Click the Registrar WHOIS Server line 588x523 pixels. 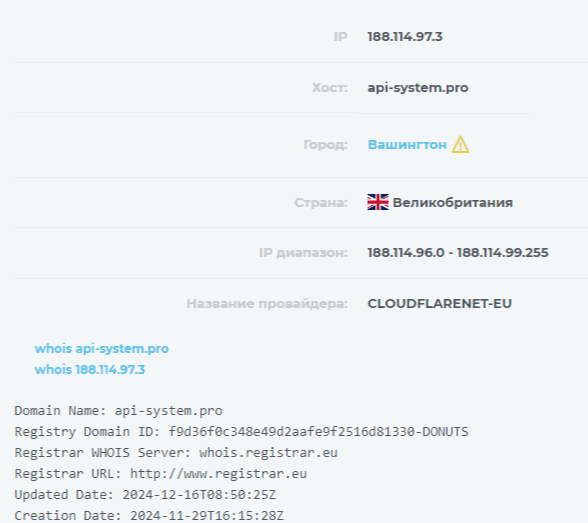[x=176, y=453]
